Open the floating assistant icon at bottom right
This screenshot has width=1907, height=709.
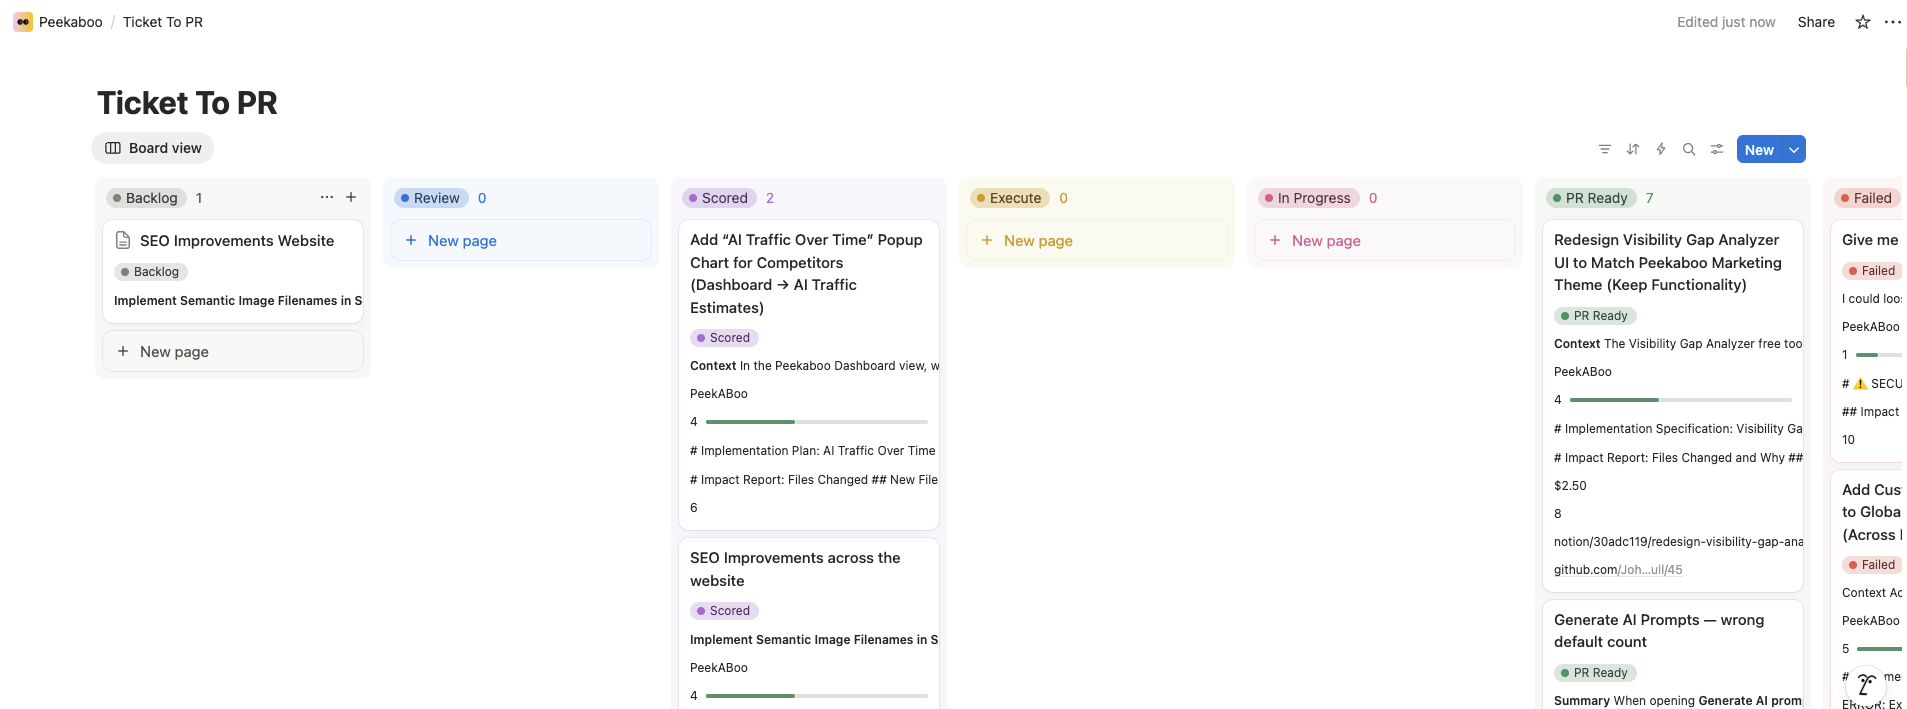click(x=1865, y=685)
